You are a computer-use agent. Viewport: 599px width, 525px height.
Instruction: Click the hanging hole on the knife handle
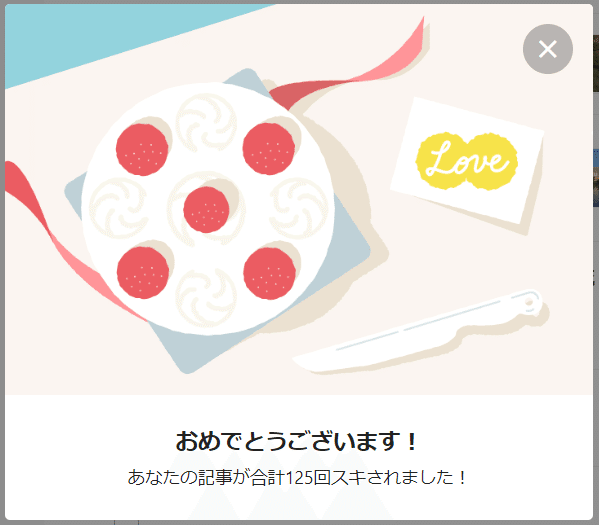529,302
